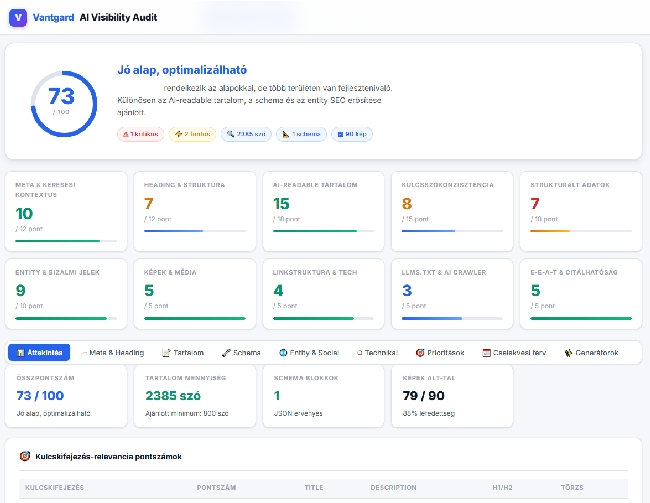This screenshot has height=503, width=650.
Task: Click the Képek Alt-tal 79 / 90 value
Action: (x=423, y=396)
